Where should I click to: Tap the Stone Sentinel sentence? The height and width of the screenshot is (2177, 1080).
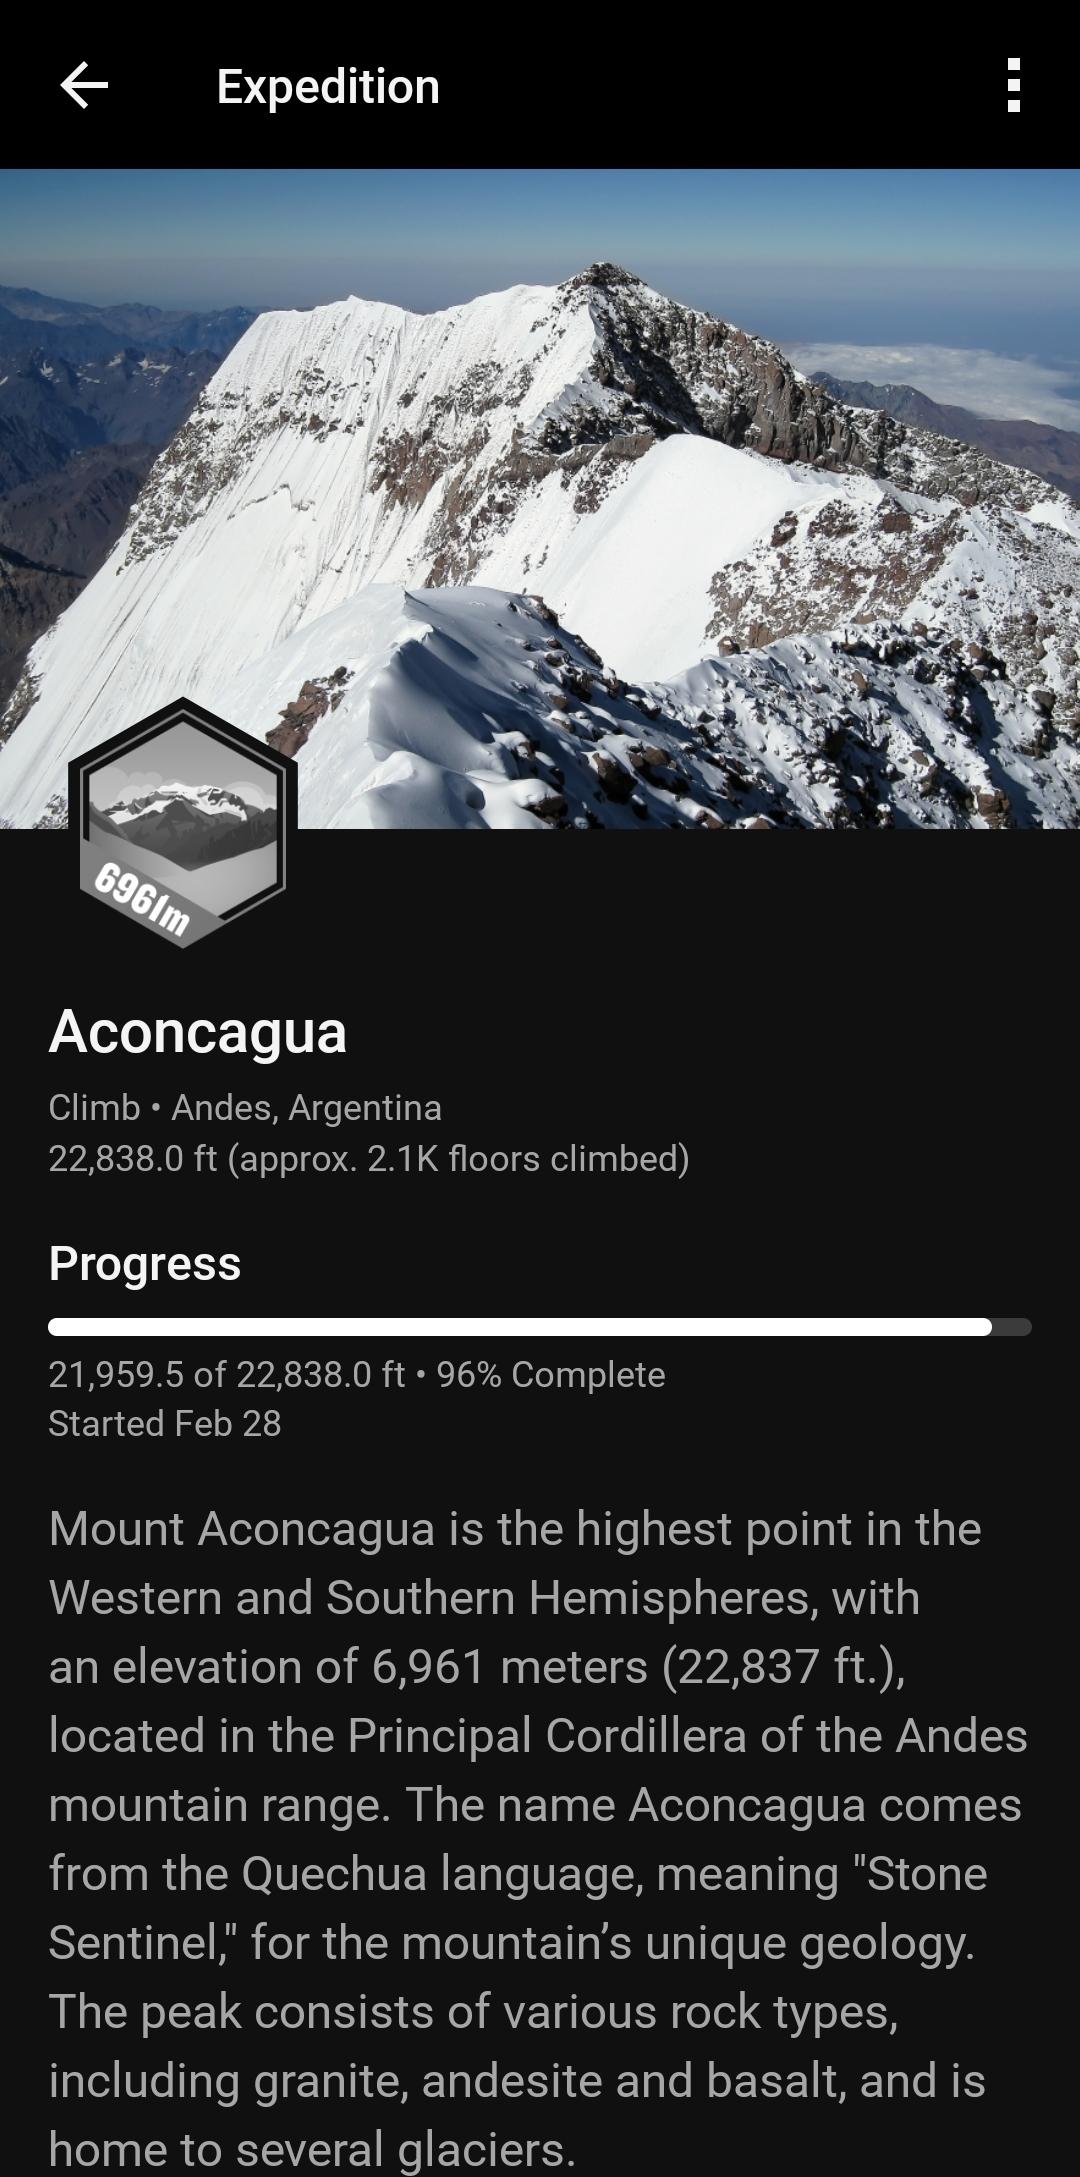pyautogui.click(x=538, y=1873)
